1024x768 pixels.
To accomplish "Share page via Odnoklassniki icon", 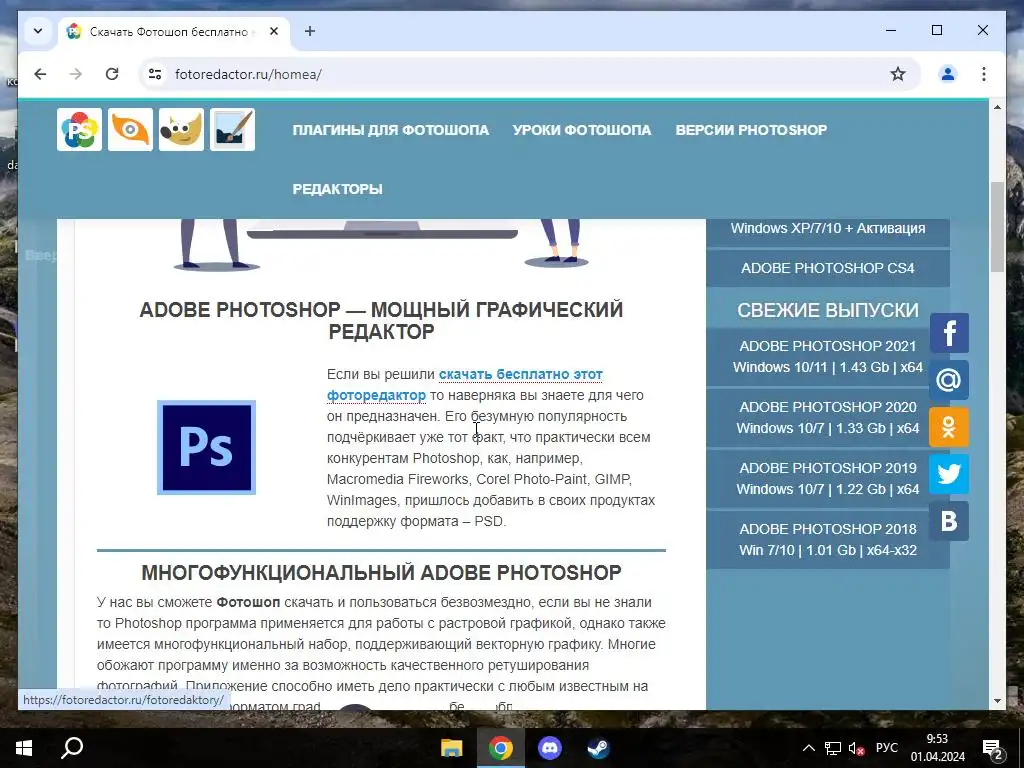I will pos(949,427).
